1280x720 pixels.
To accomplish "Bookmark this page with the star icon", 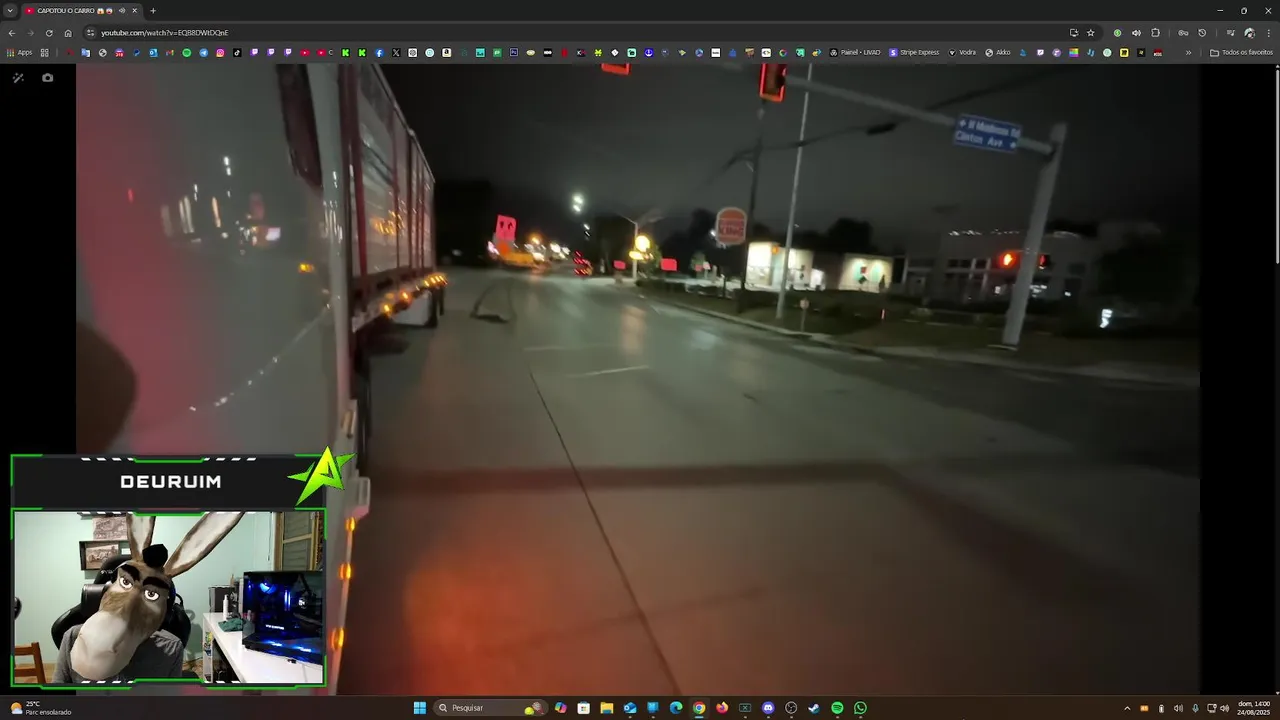I will pyautogui.click(x=1091, y=33).
